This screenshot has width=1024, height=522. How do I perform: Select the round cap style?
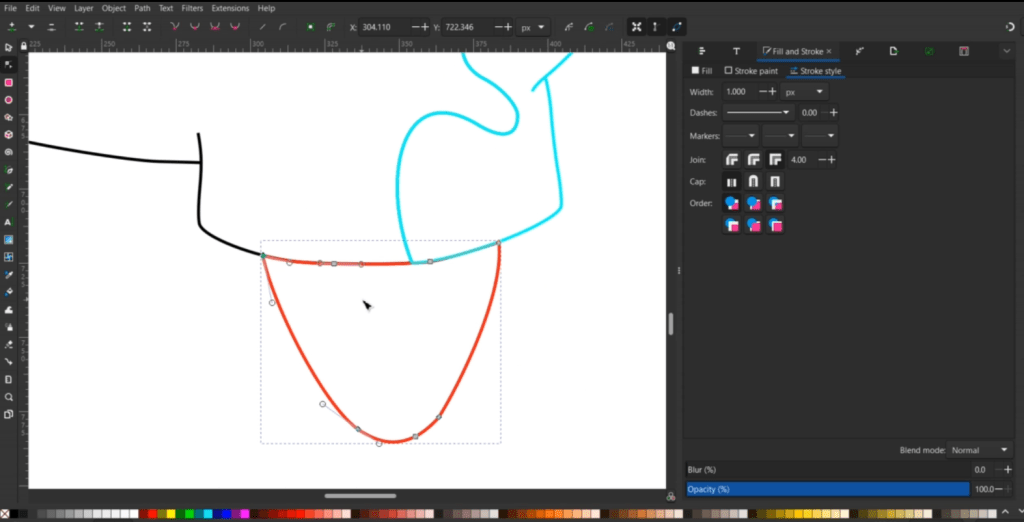(x=753, y=182)
